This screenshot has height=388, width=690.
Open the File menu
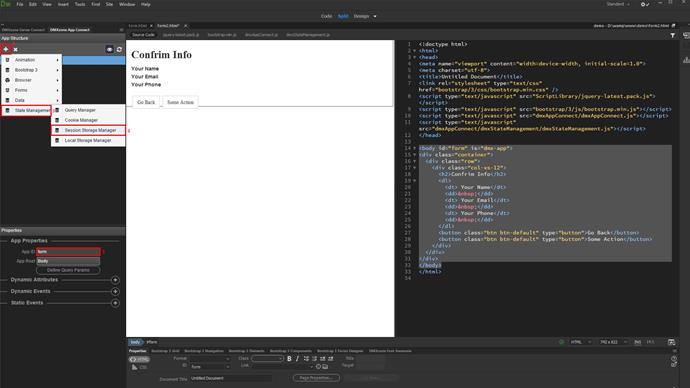20,4
